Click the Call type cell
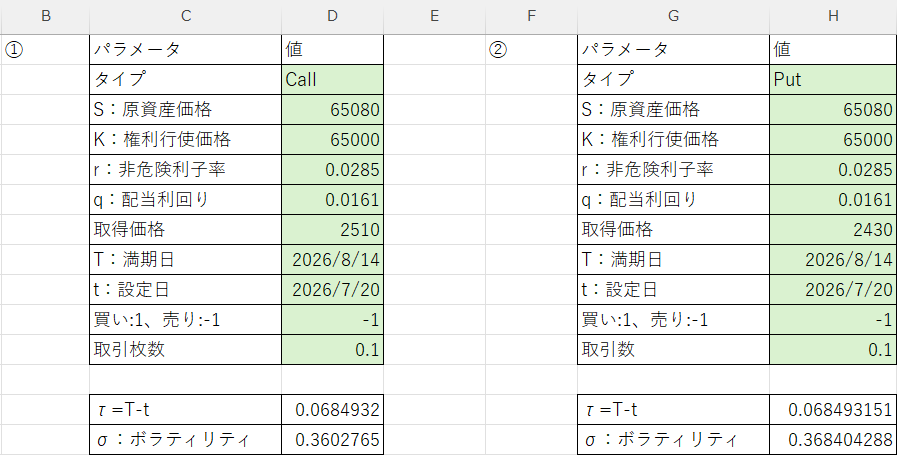897x455 pixels. click(332, 80)
